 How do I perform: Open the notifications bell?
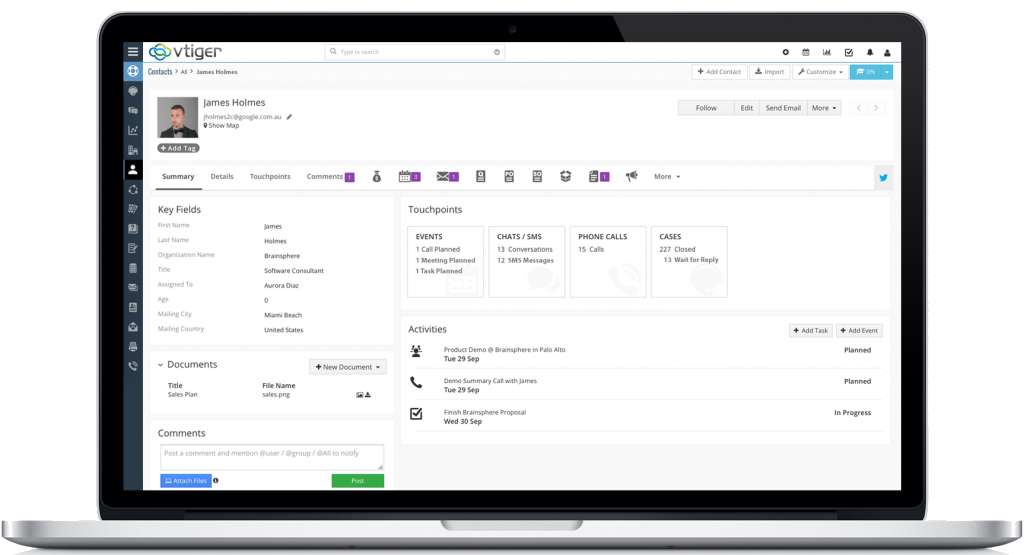869,52
